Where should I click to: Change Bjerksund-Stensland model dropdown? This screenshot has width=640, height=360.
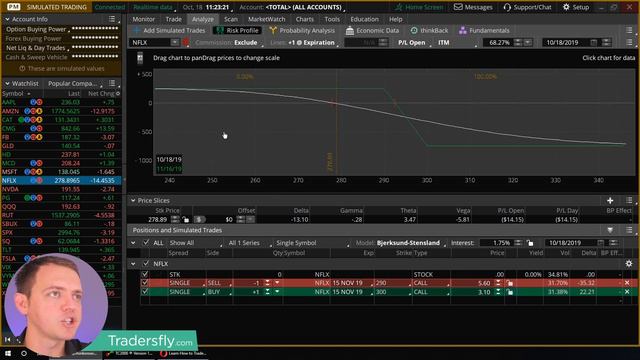(411, 243)
